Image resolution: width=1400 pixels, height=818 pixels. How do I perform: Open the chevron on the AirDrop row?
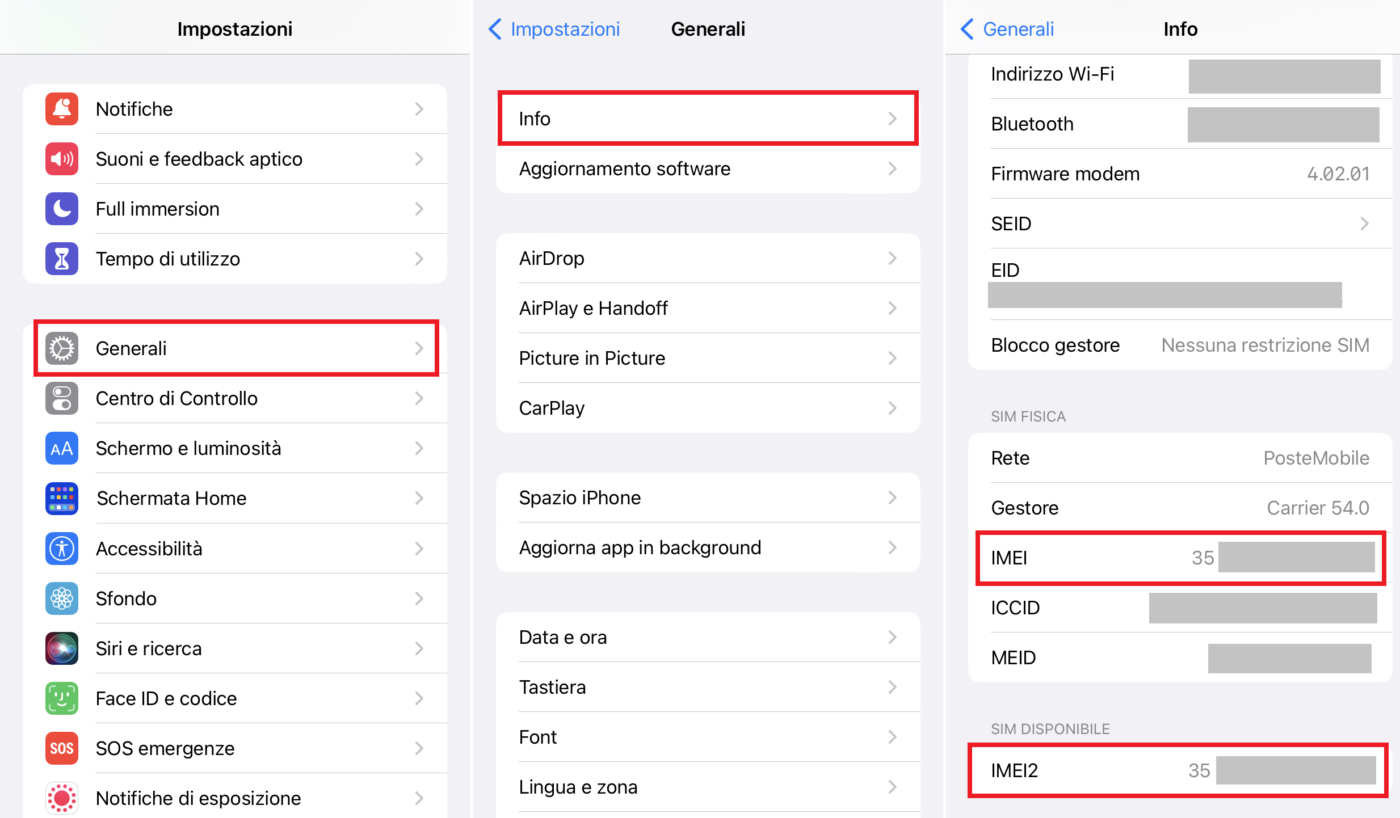[x=892, y=258]
